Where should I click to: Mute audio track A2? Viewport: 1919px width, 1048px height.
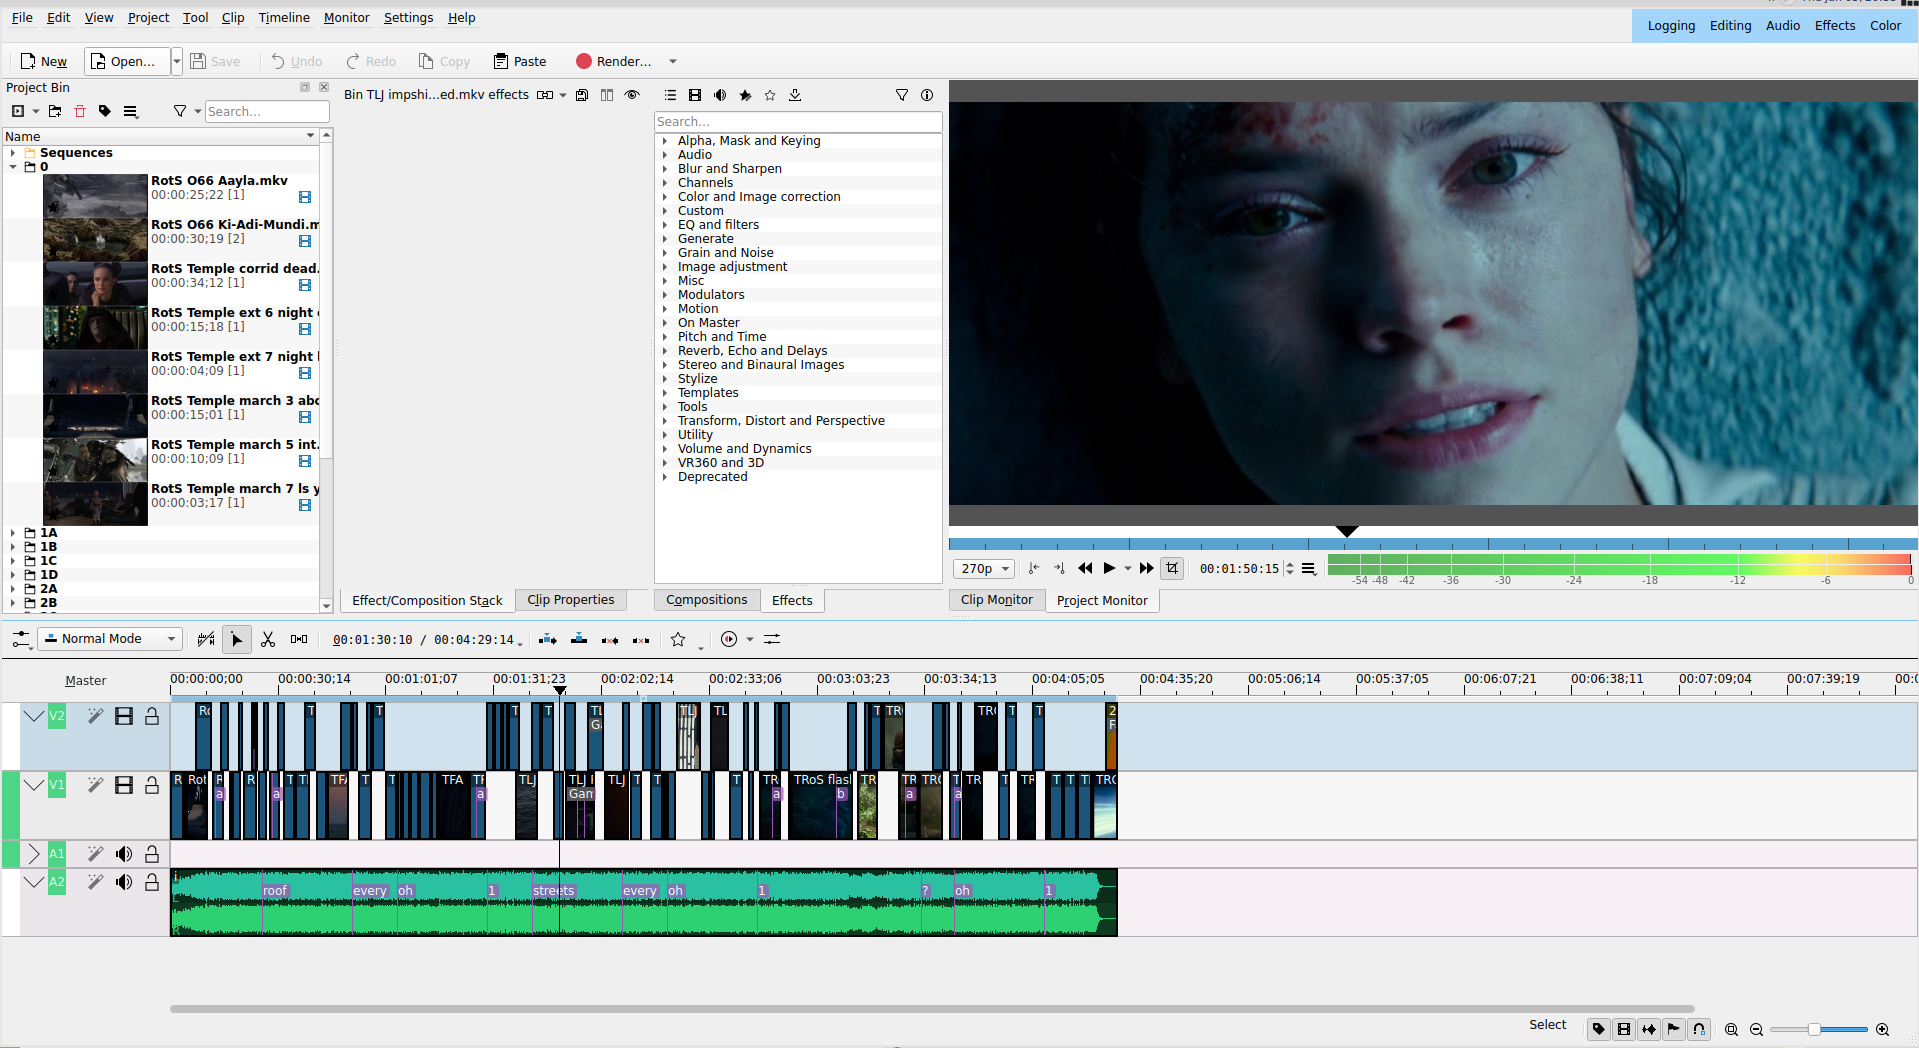click(x=124, y=882)
